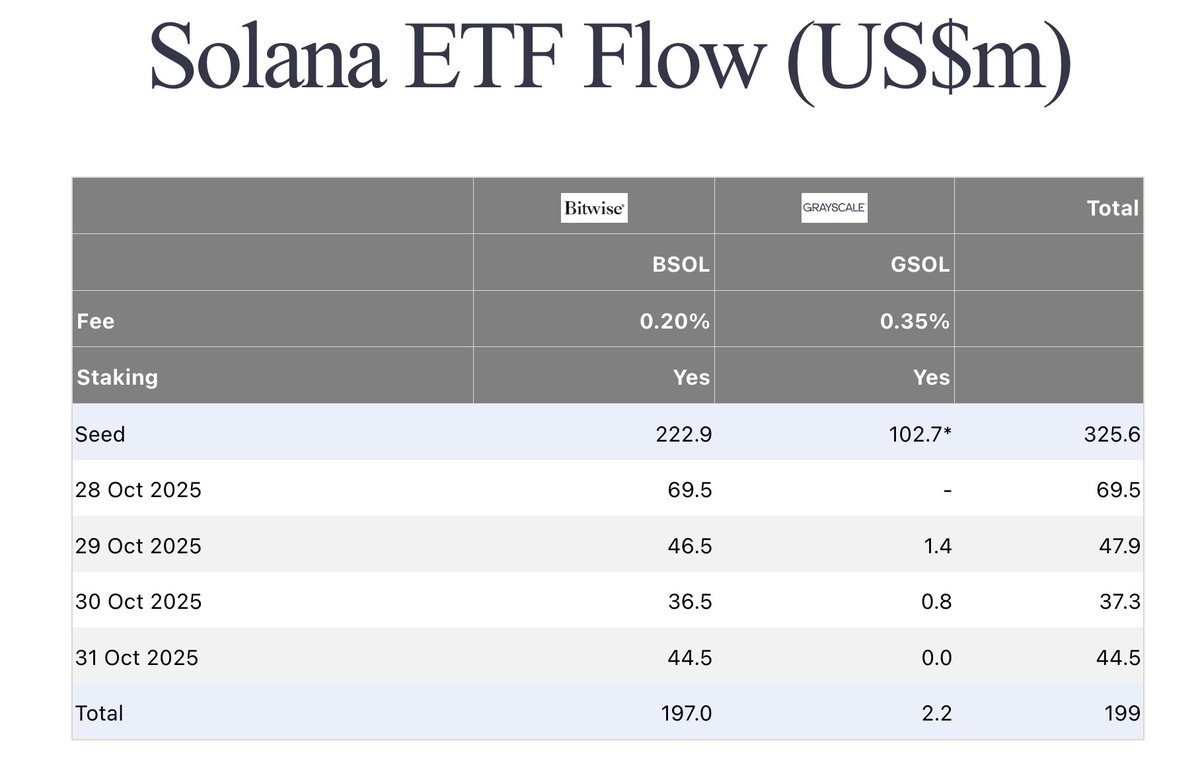Click the 28 Oct 2025 row label
1200x784 pixels.
pyautogui.click(x=138, y=489)
